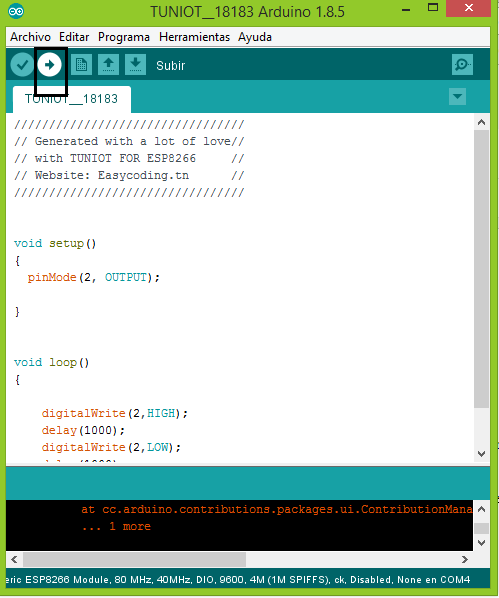Click the ESP8266 Module board status text
Screen dimensions: 499x598
tap(238, 580)
